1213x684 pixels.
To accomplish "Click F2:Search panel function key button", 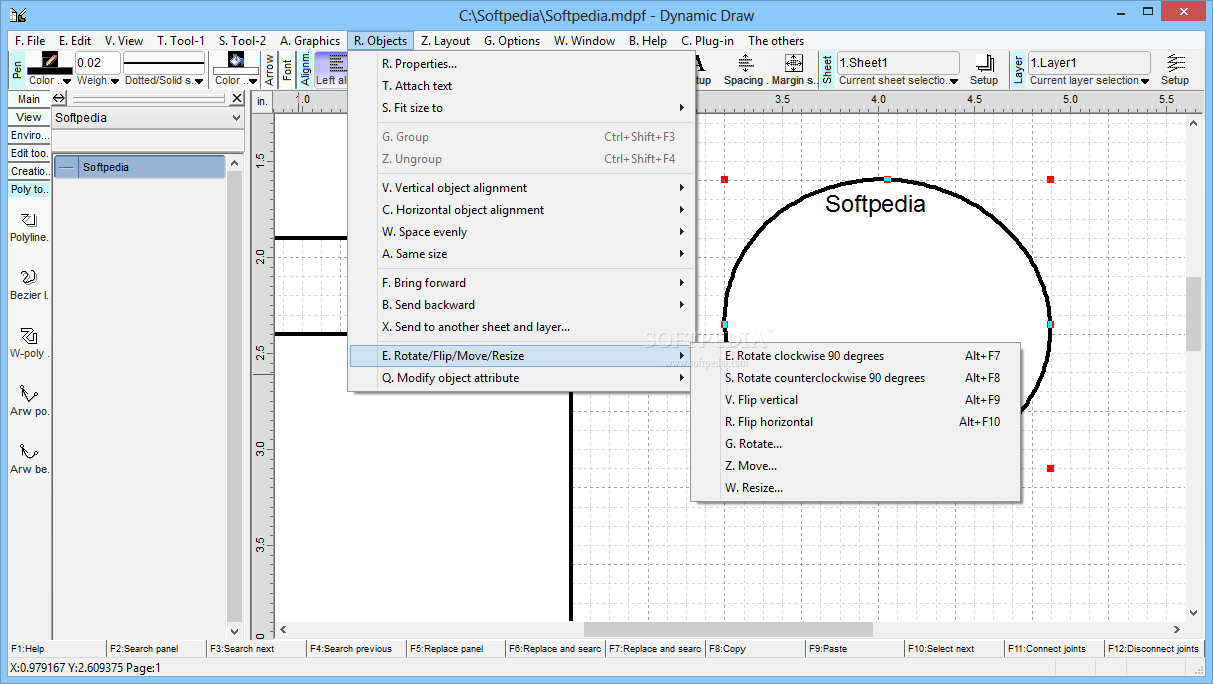I will 155,649.
